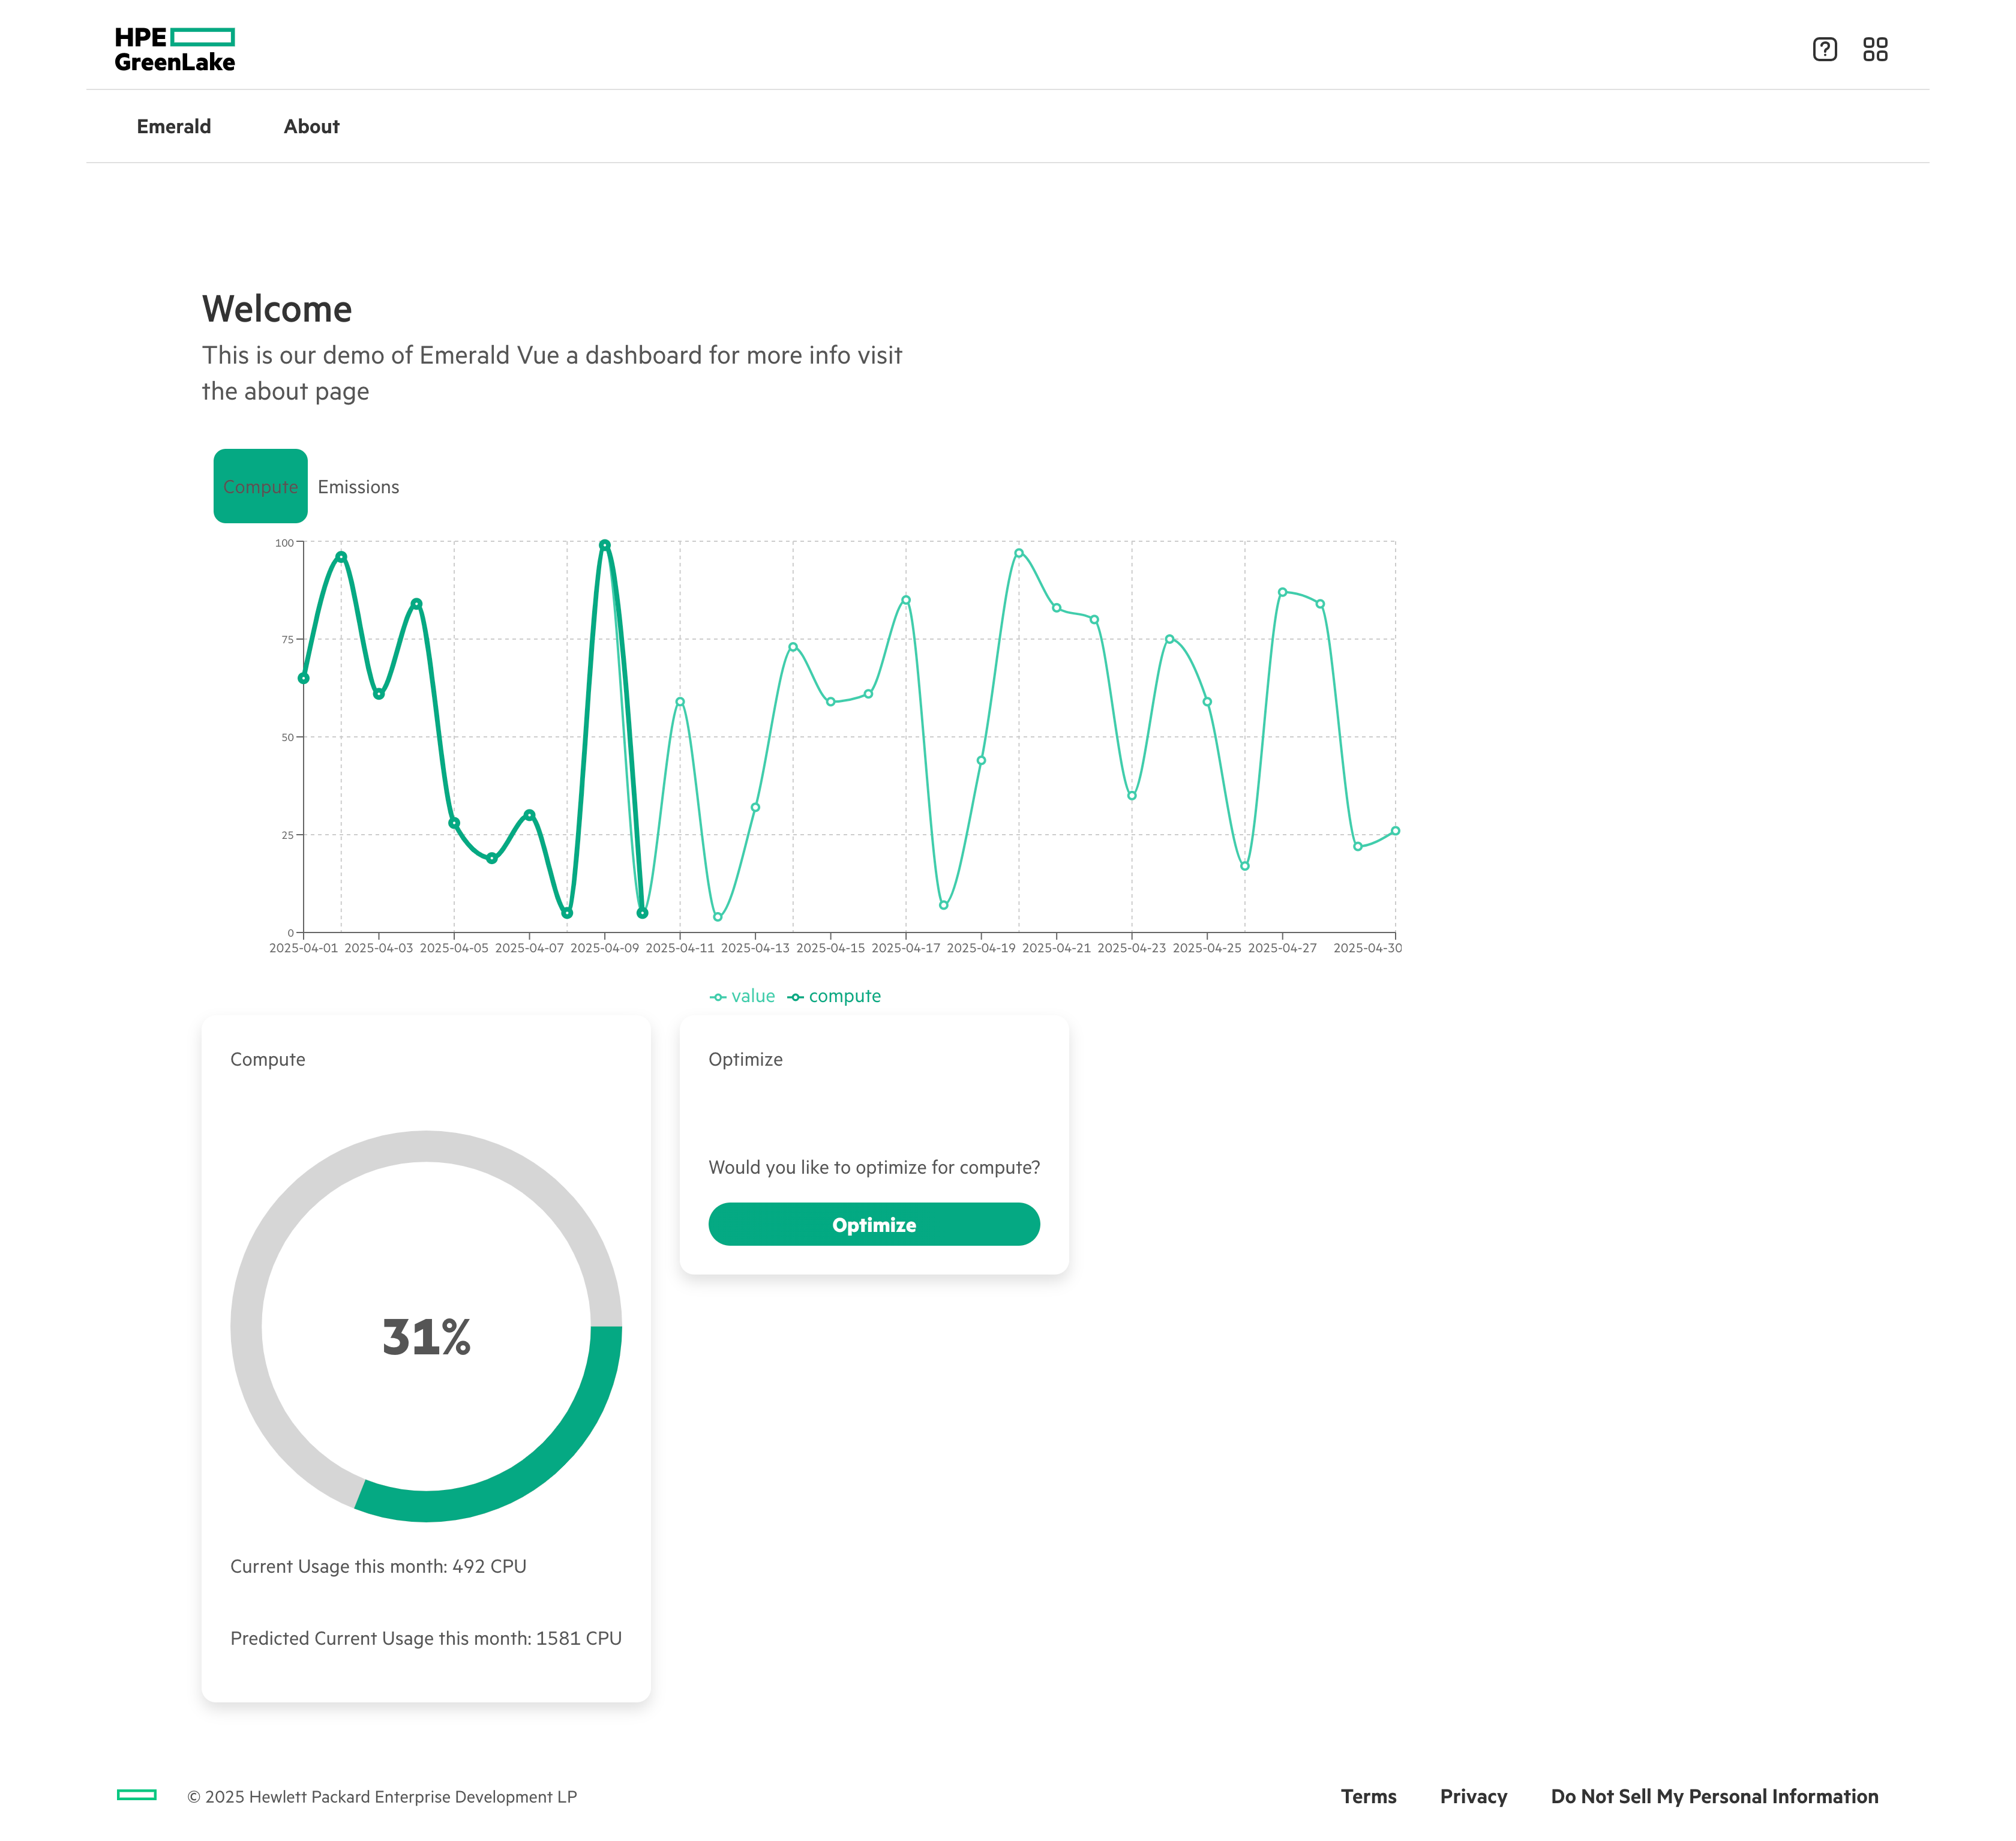Screen dimensions: 2016x1841
Task: Click Do Not Sell My Personal Information
Action: [1714, 1796]
